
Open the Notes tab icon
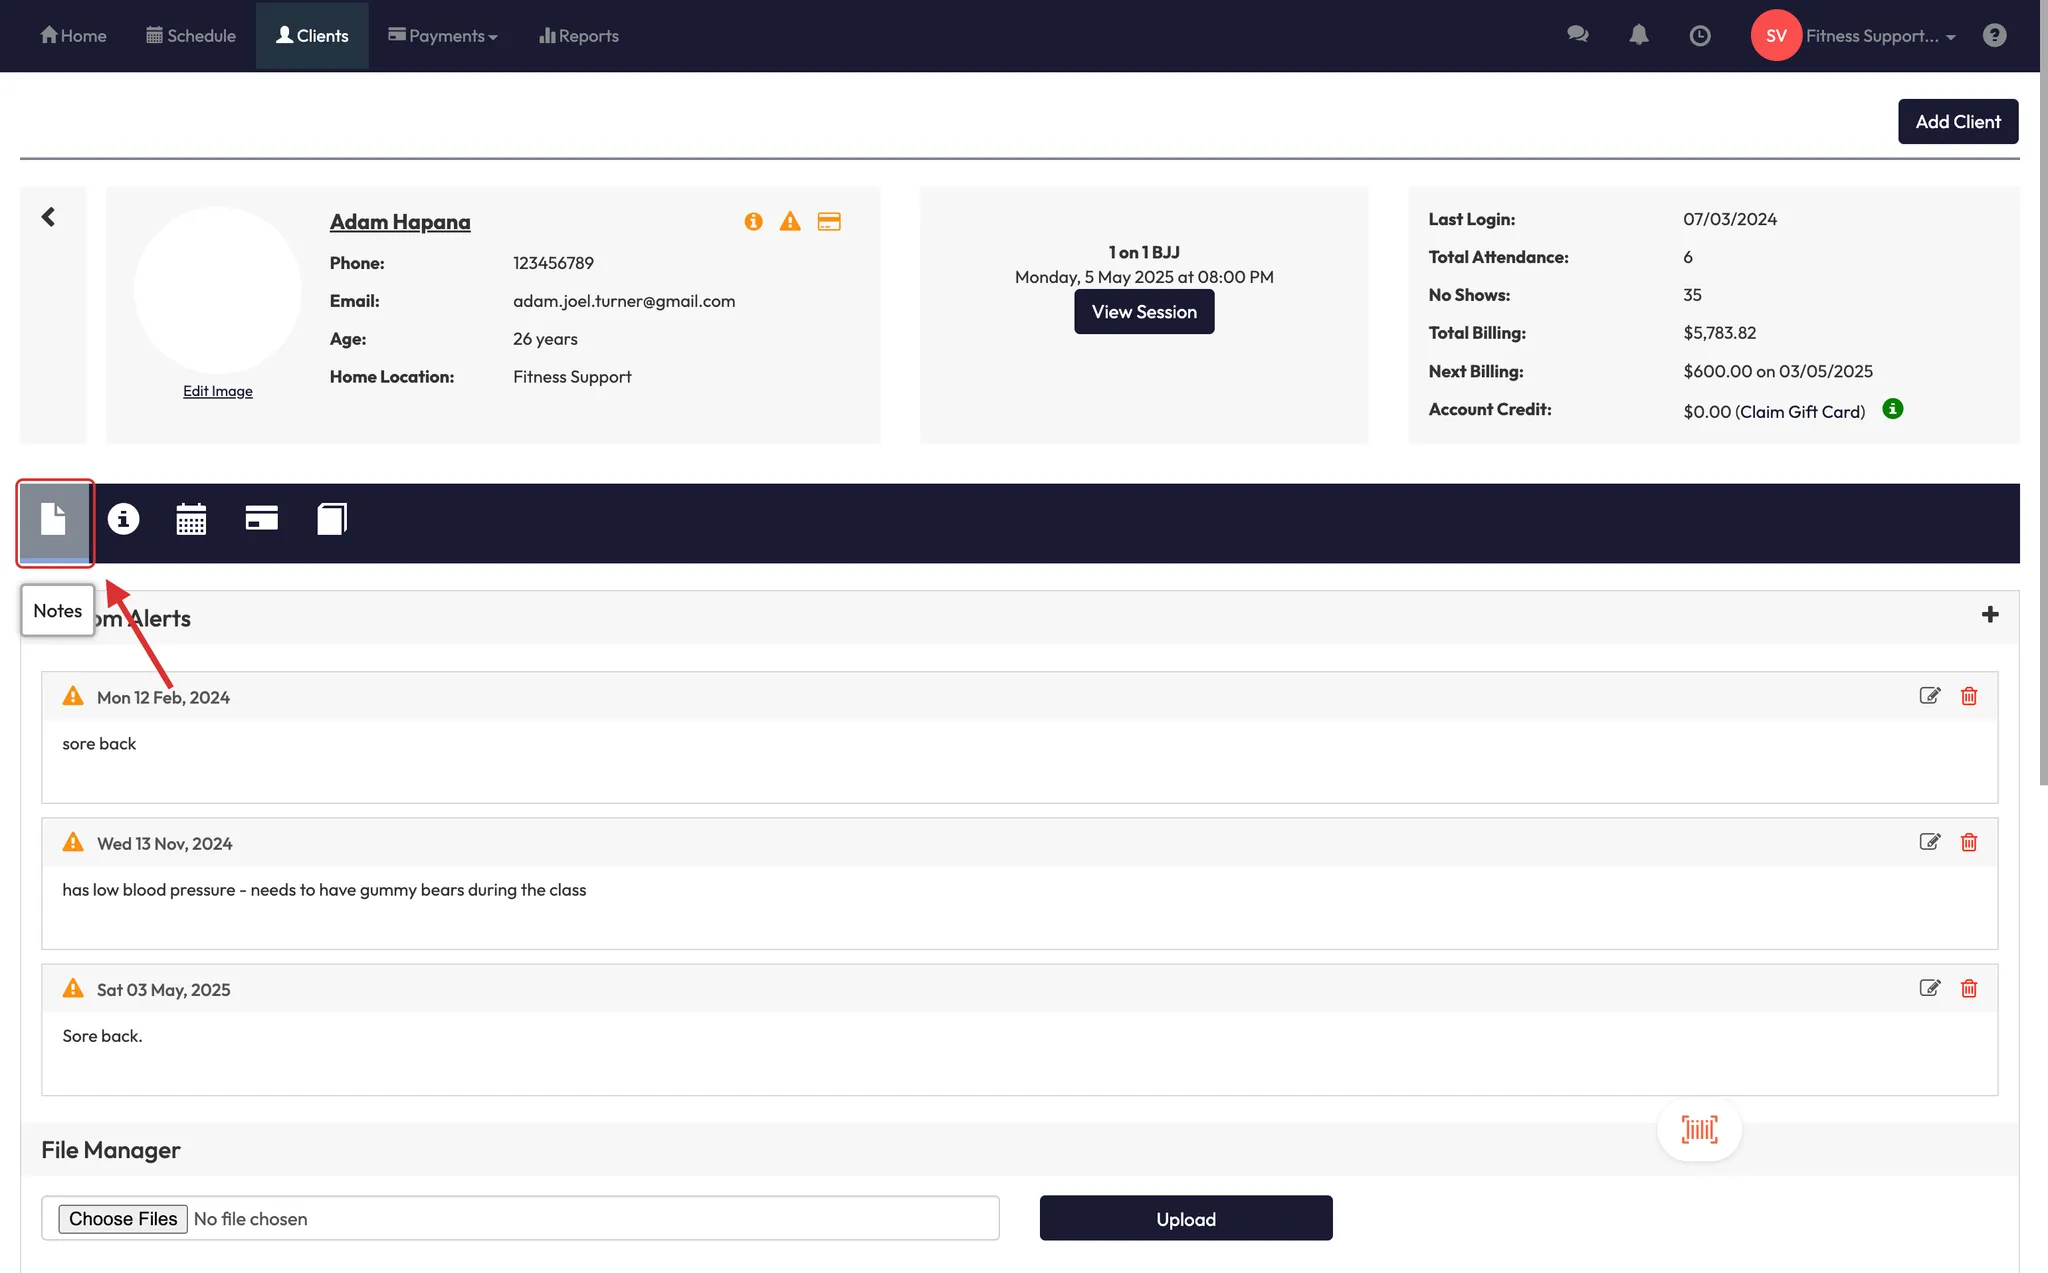point(54,520)
